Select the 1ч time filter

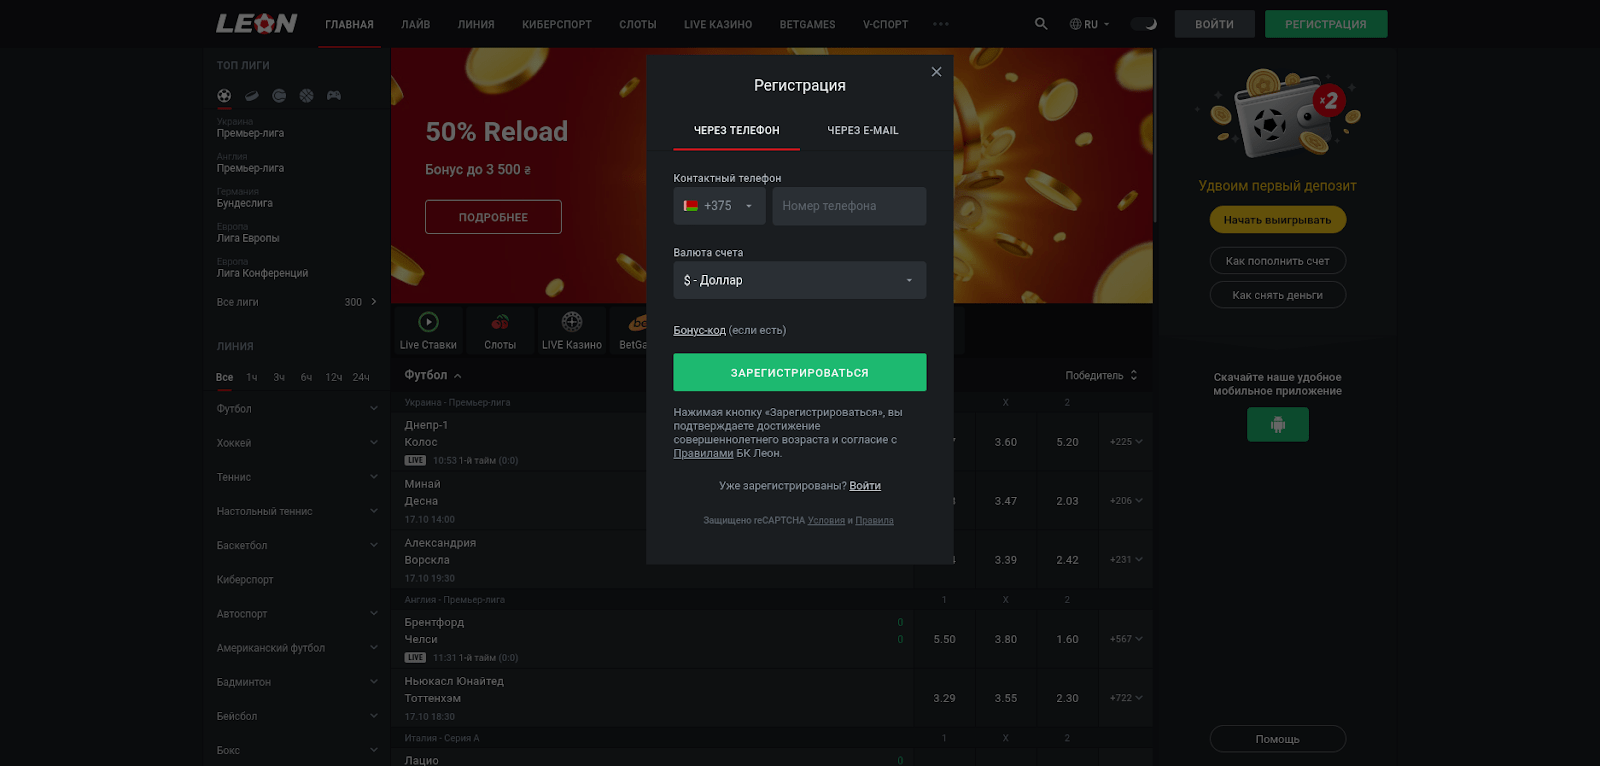(x=252, y=377)
